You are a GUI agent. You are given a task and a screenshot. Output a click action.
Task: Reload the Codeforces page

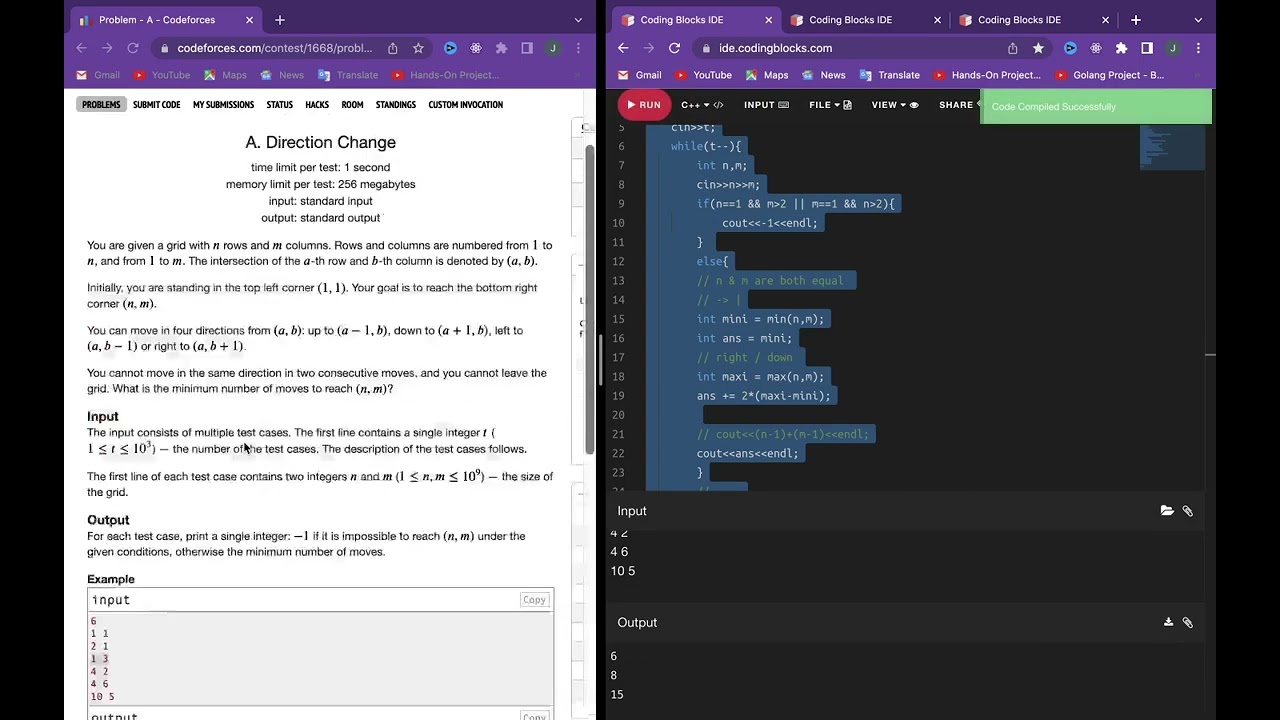pos(133,48)
